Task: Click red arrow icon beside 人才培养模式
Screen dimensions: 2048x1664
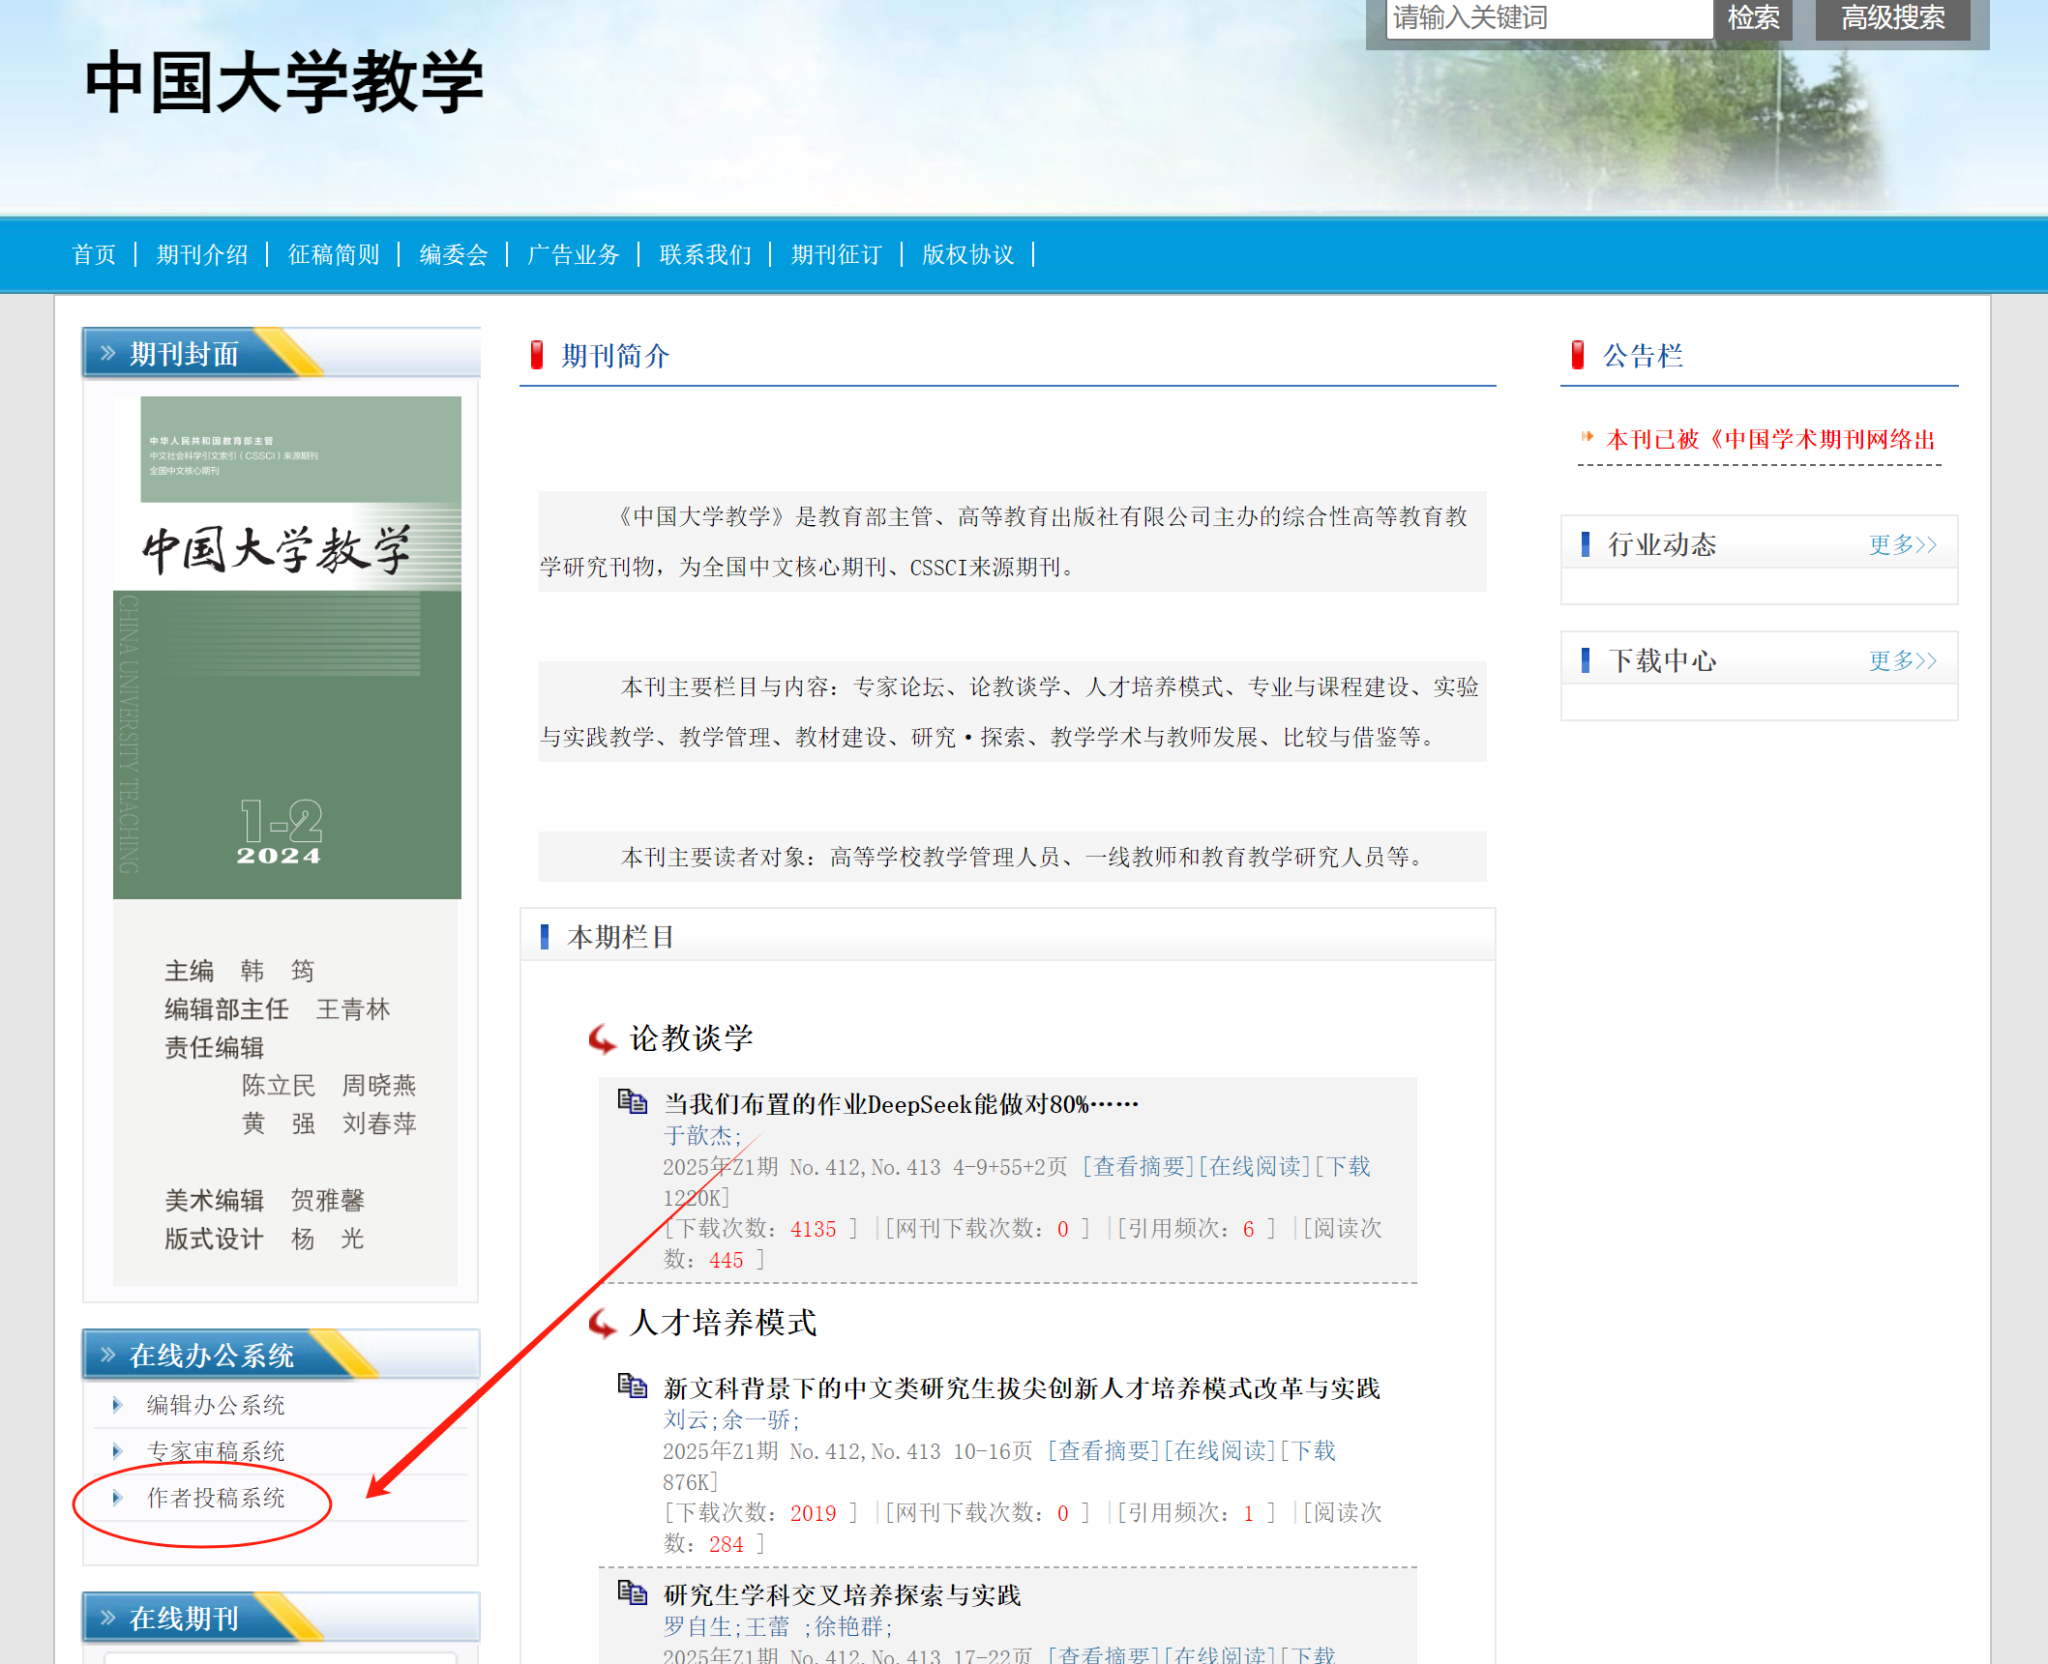Action: click(602, 1323)
